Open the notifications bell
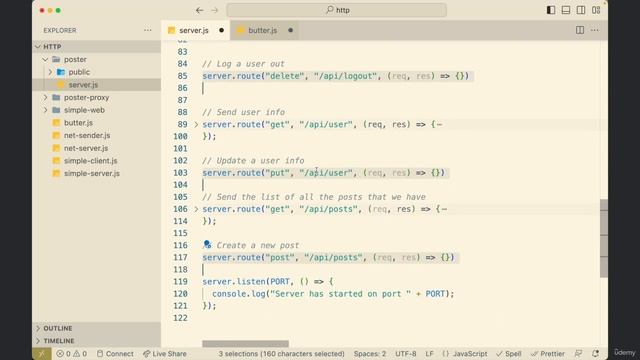Screen dimensions: 640x360 tap(596, 353)
